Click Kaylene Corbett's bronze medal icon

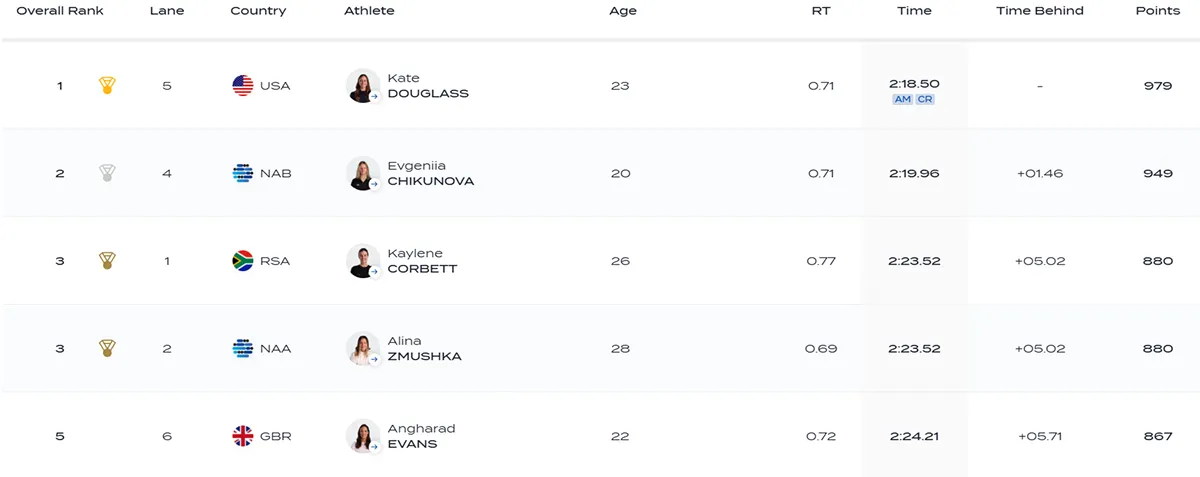[x=107, y=261]
